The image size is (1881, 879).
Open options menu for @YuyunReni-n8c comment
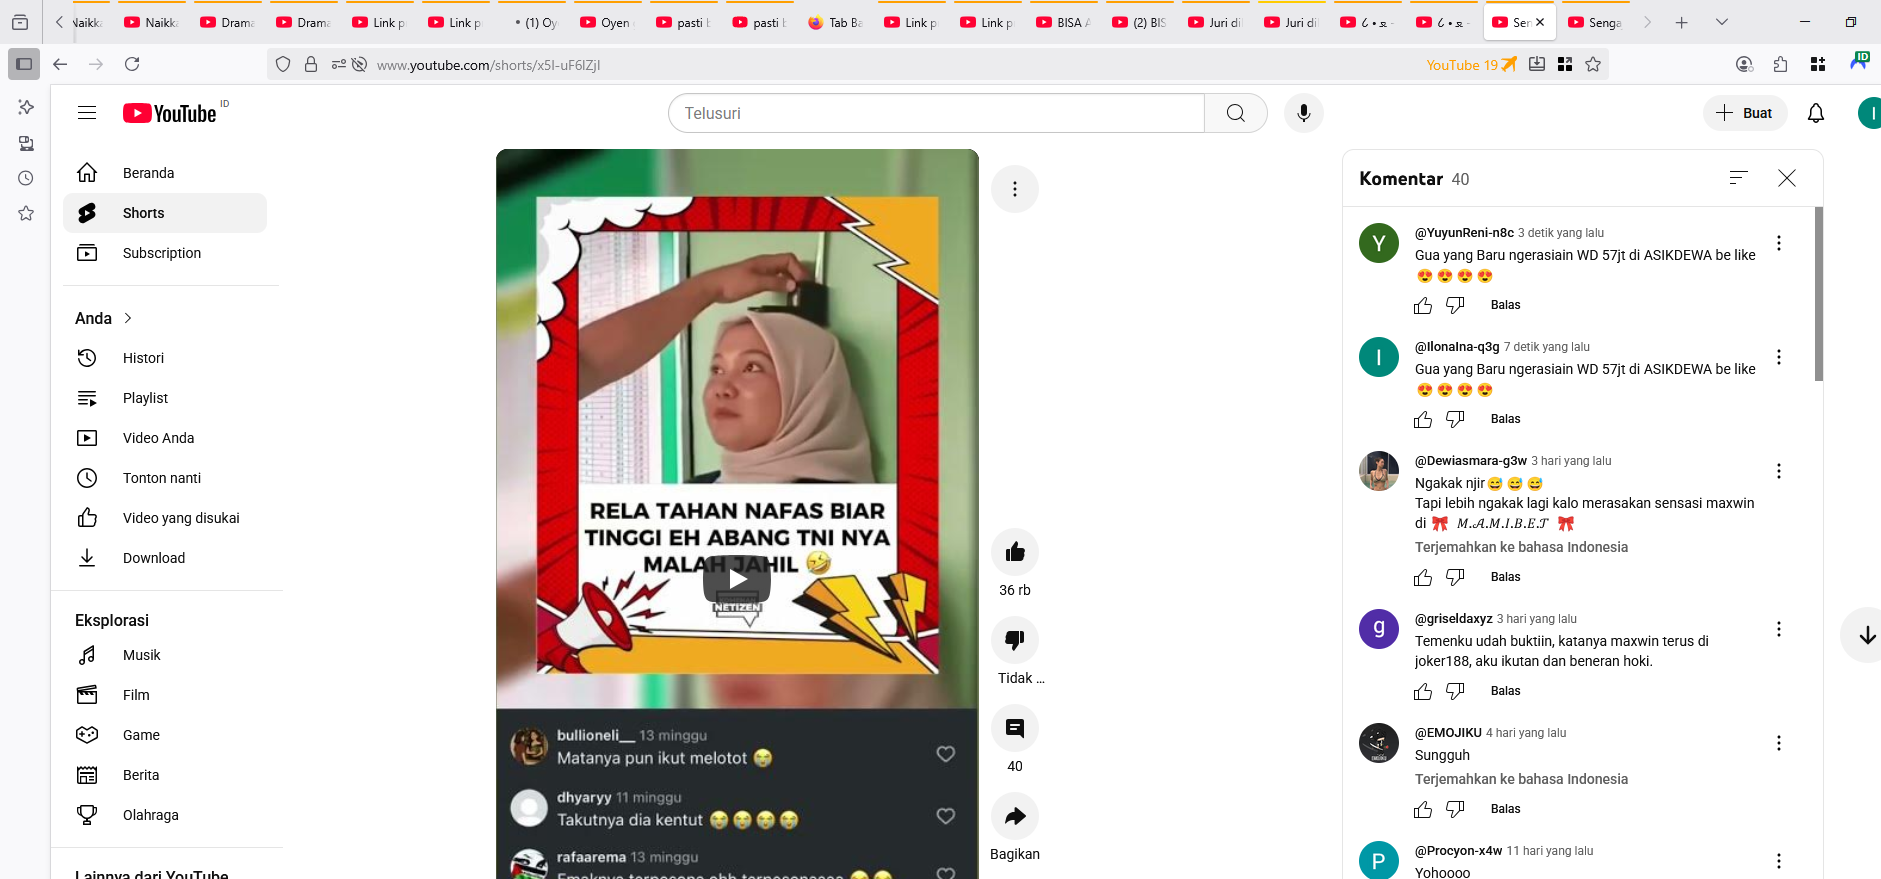click(1779, 243)
